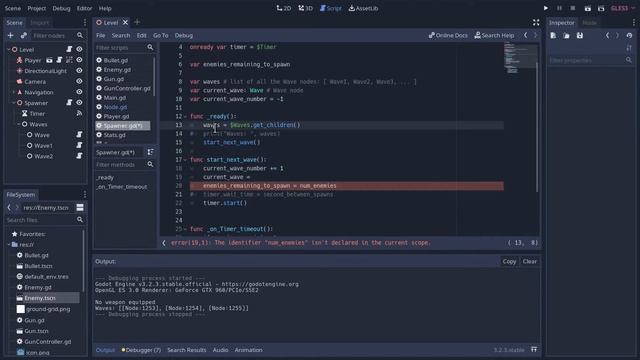Open the Project menu
This screenshot has height=360, width=640.
pyautogui.click(x=37, y=8)
